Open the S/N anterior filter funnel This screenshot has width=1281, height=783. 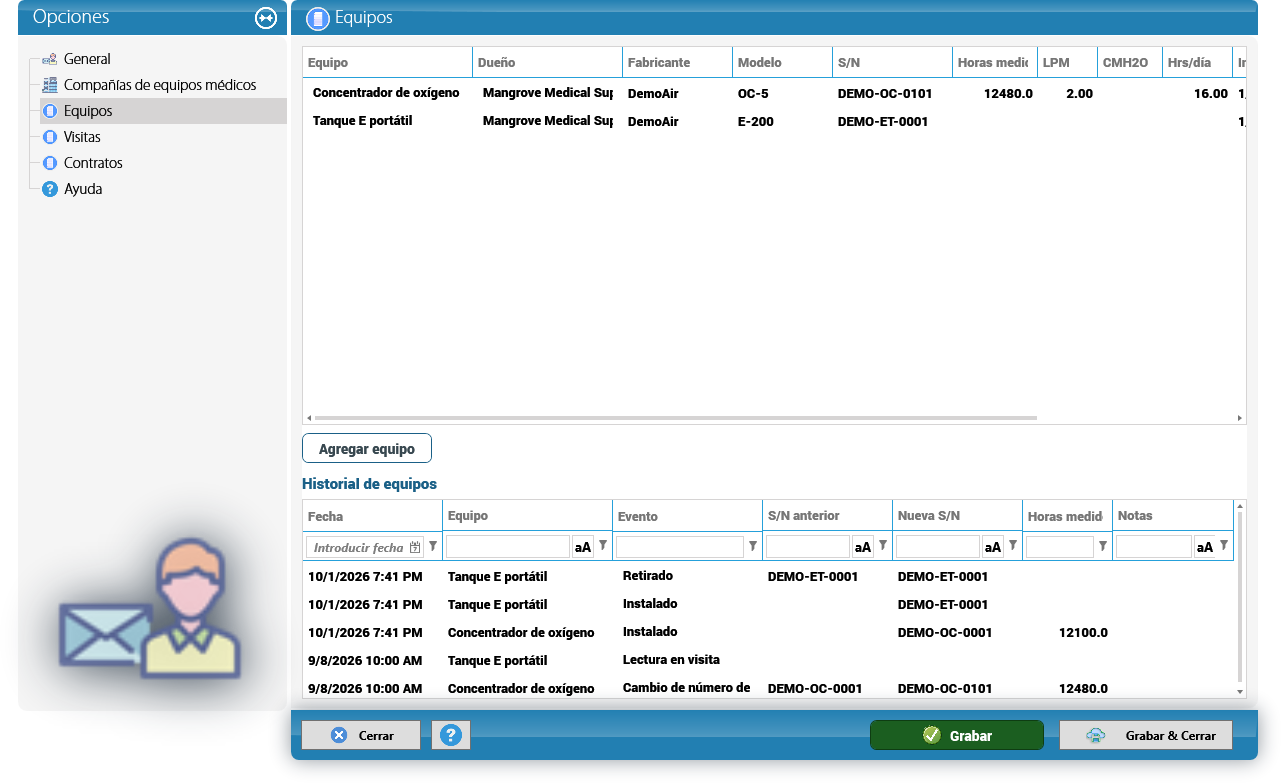point(883,546)
